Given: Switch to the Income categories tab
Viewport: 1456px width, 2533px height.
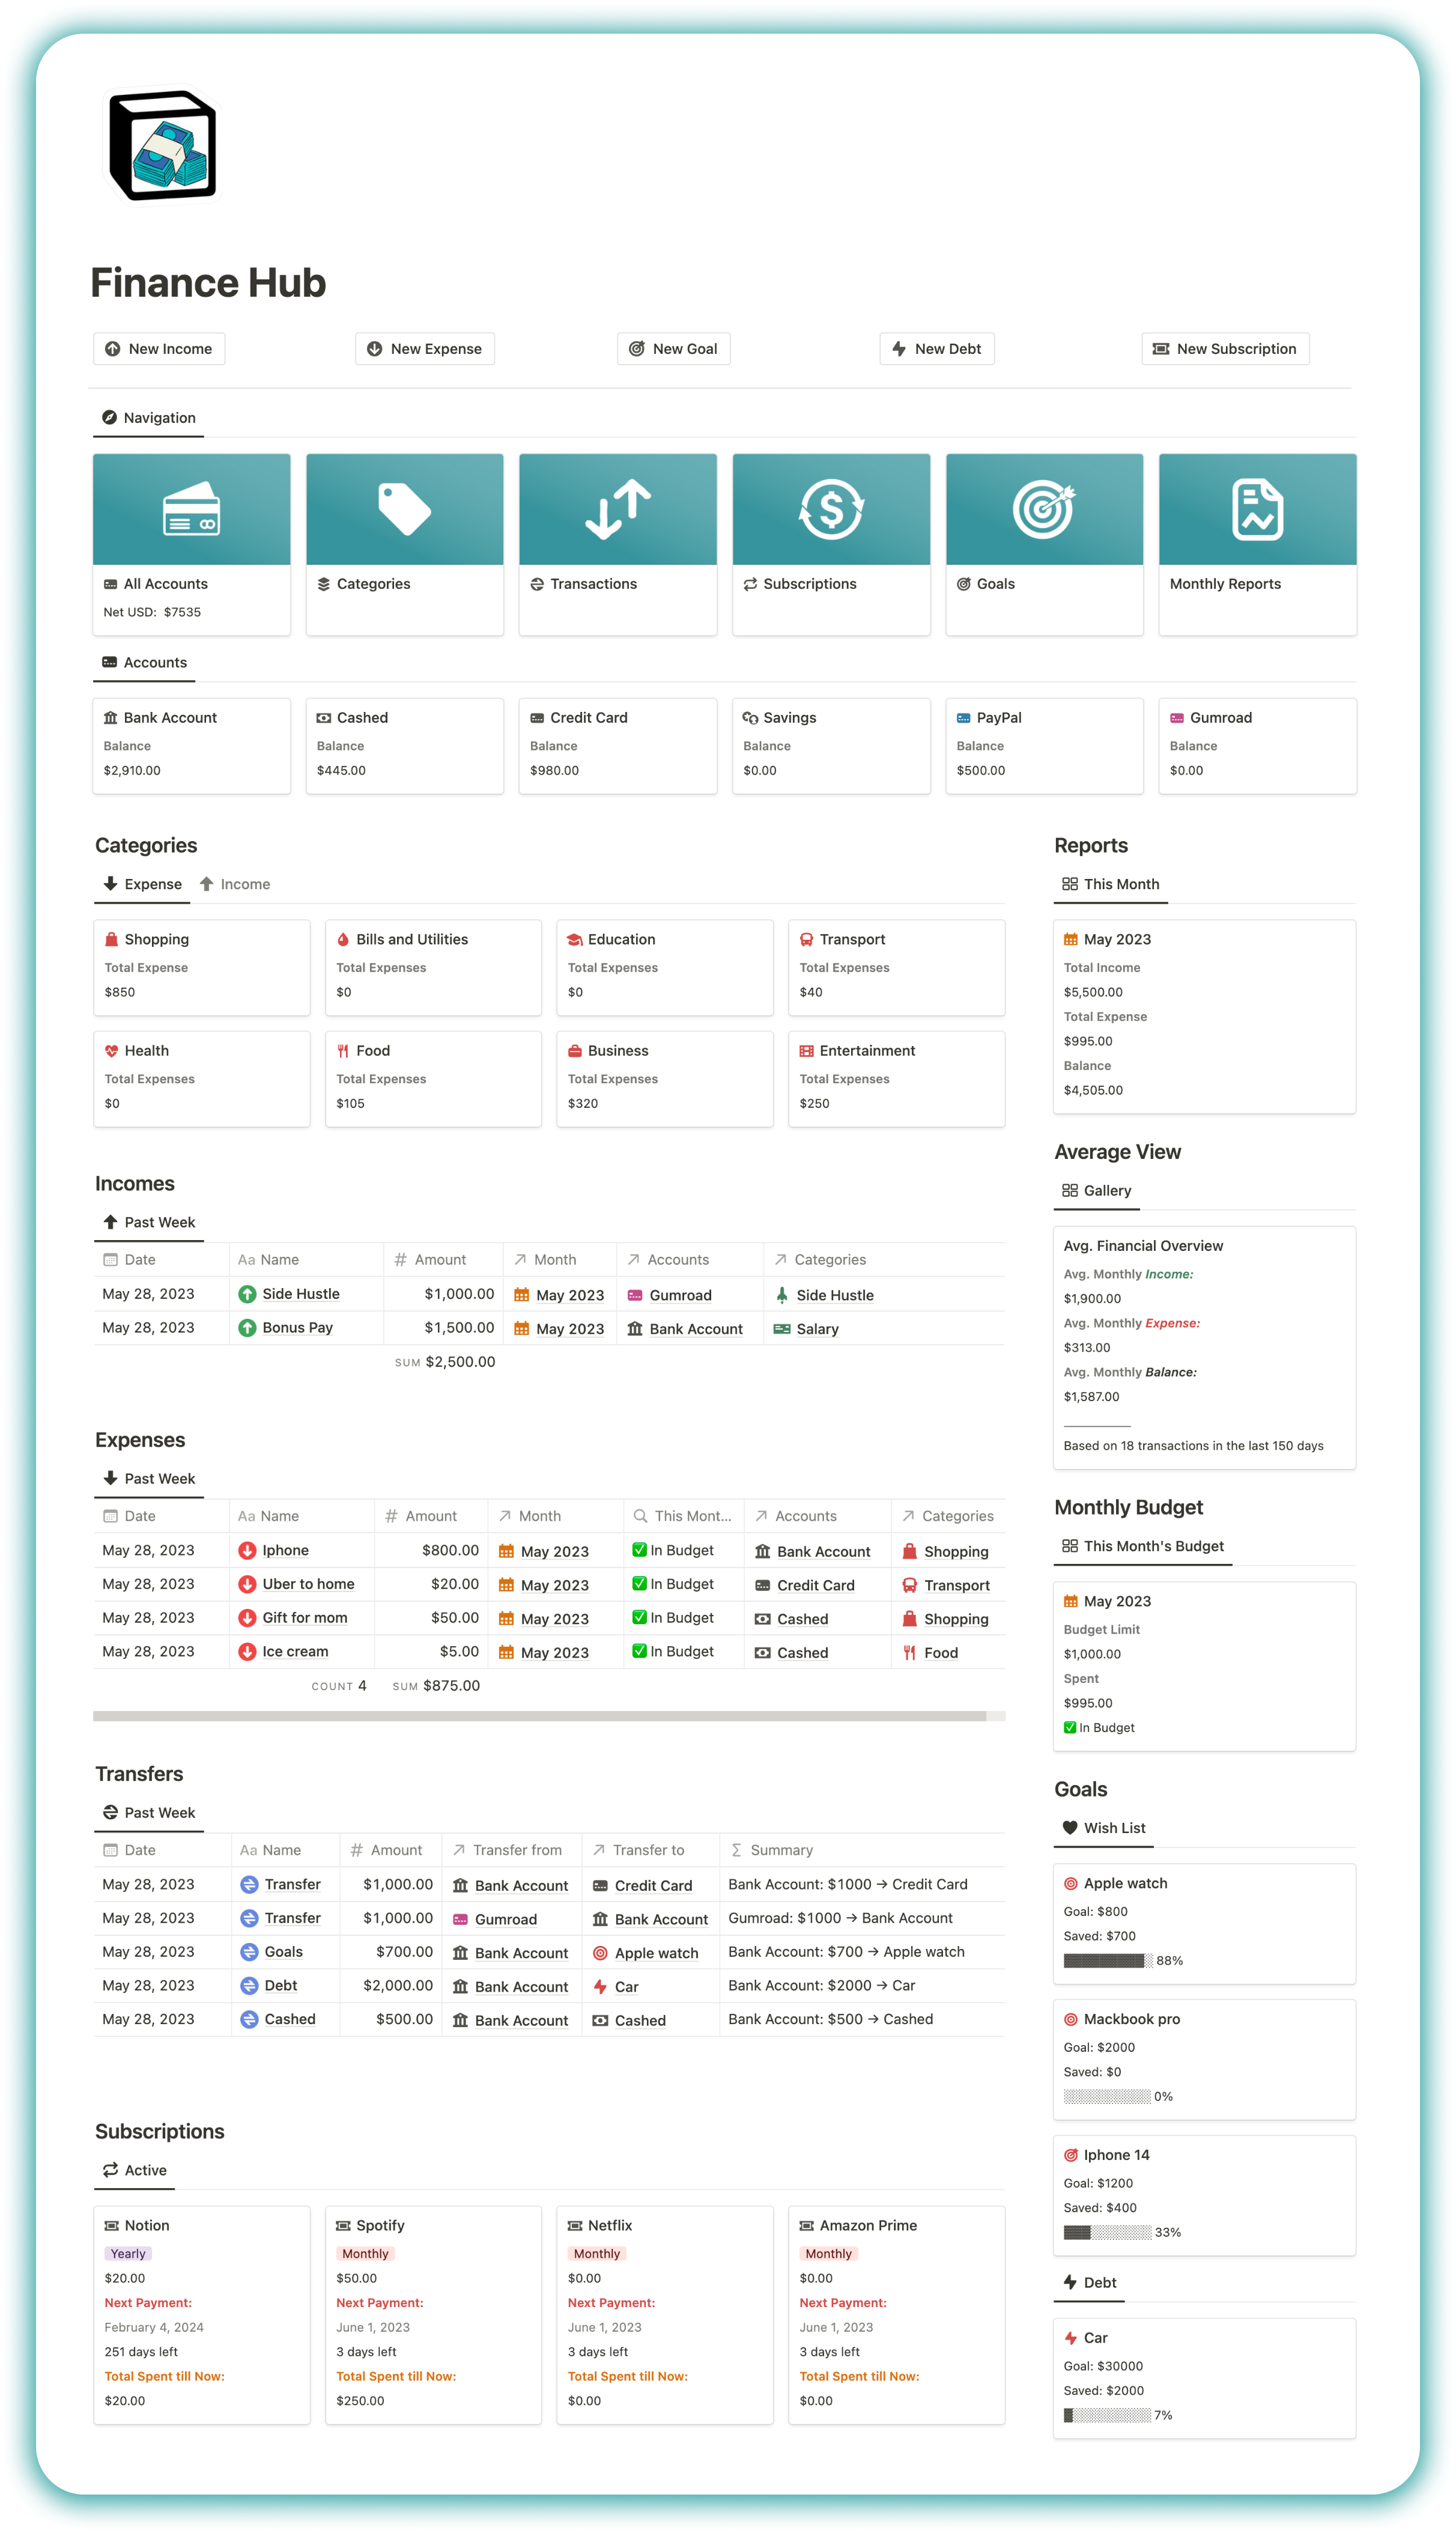Looking at the screenshot, I should pyautogui.click(x=235, y=884).
